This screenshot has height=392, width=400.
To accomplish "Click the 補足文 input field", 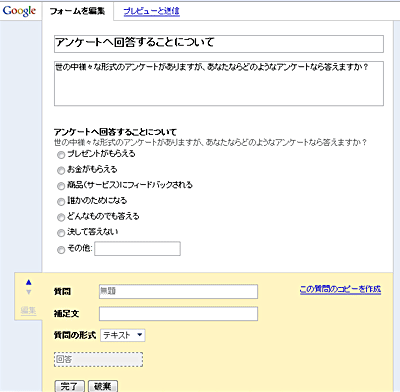I will click(x=178, y=314).
